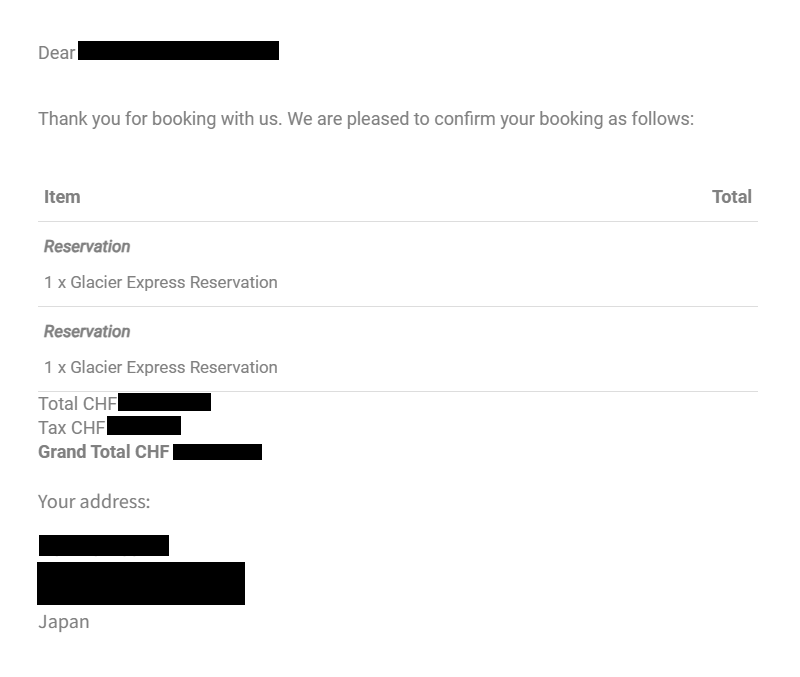Click the Tax CHF label
The width and height of the screenshot is (800, 677).
tap(72, 428)
